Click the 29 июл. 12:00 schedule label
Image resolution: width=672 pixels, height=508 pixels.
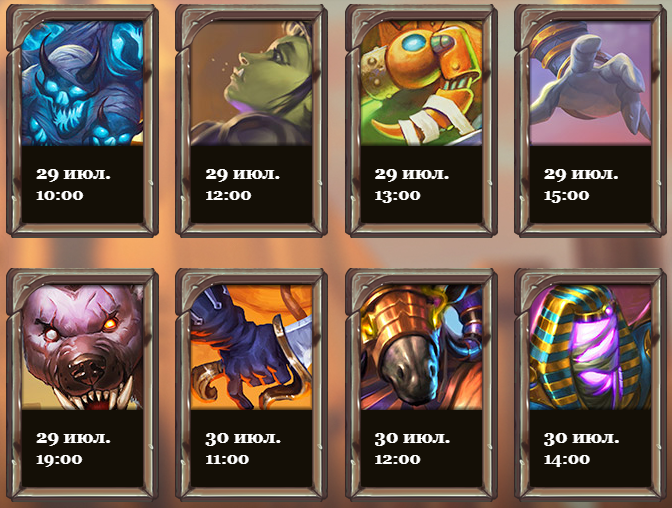pyautogui.click(x=243, y=184)
